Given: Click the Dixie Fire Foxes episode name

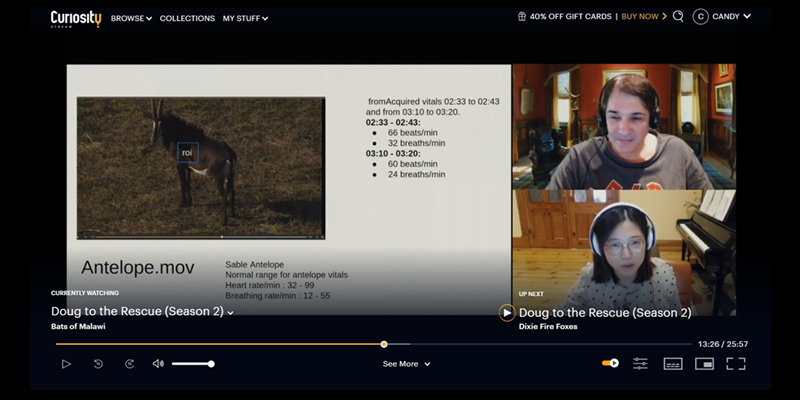Looking at the screenshot, I should coord(548,327).
